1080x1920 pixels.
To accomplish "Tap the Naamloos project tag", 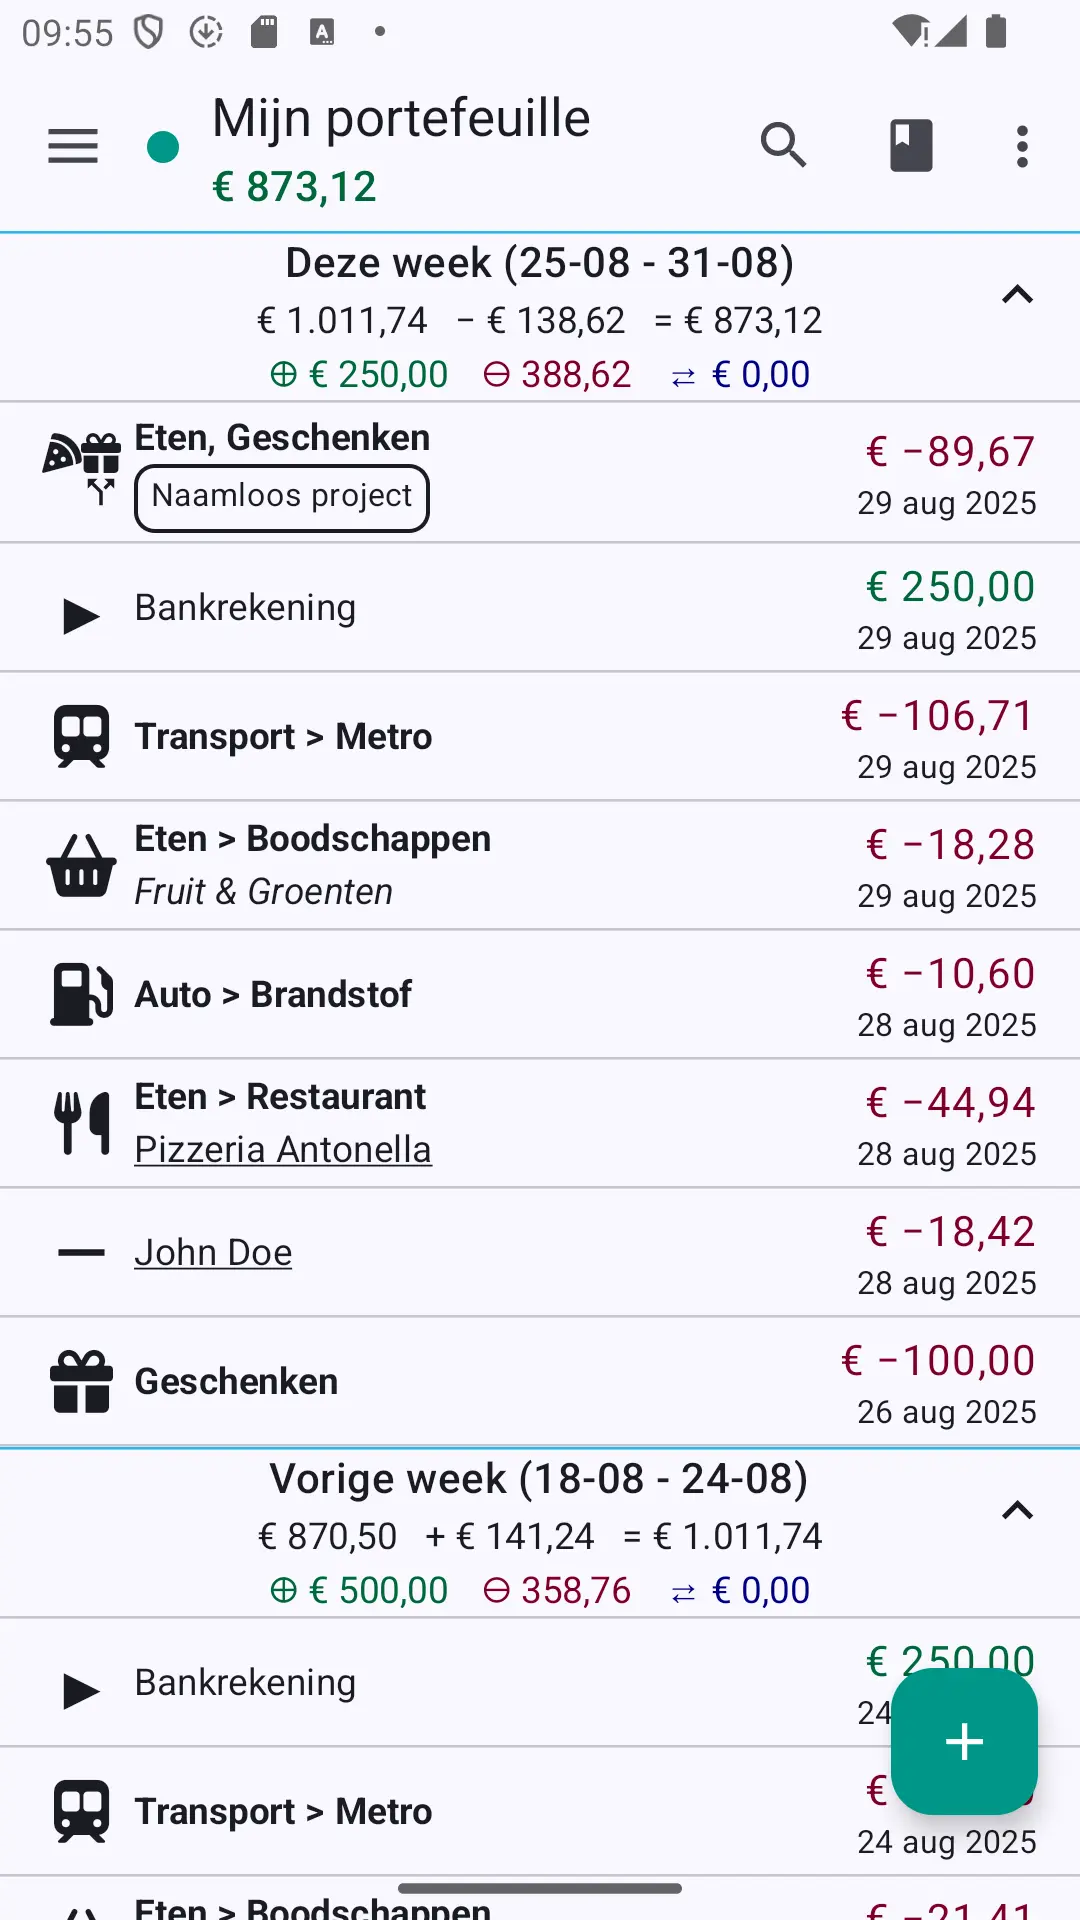I will [282, 498].
